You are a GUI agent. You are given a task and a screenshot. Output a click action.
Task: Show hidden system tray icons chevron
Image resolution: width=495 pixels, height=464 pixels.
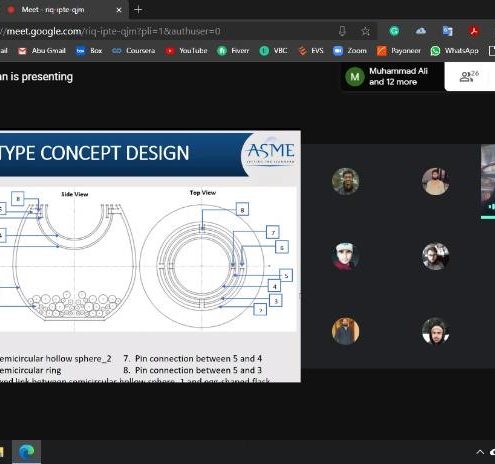[x=480, y=452]
